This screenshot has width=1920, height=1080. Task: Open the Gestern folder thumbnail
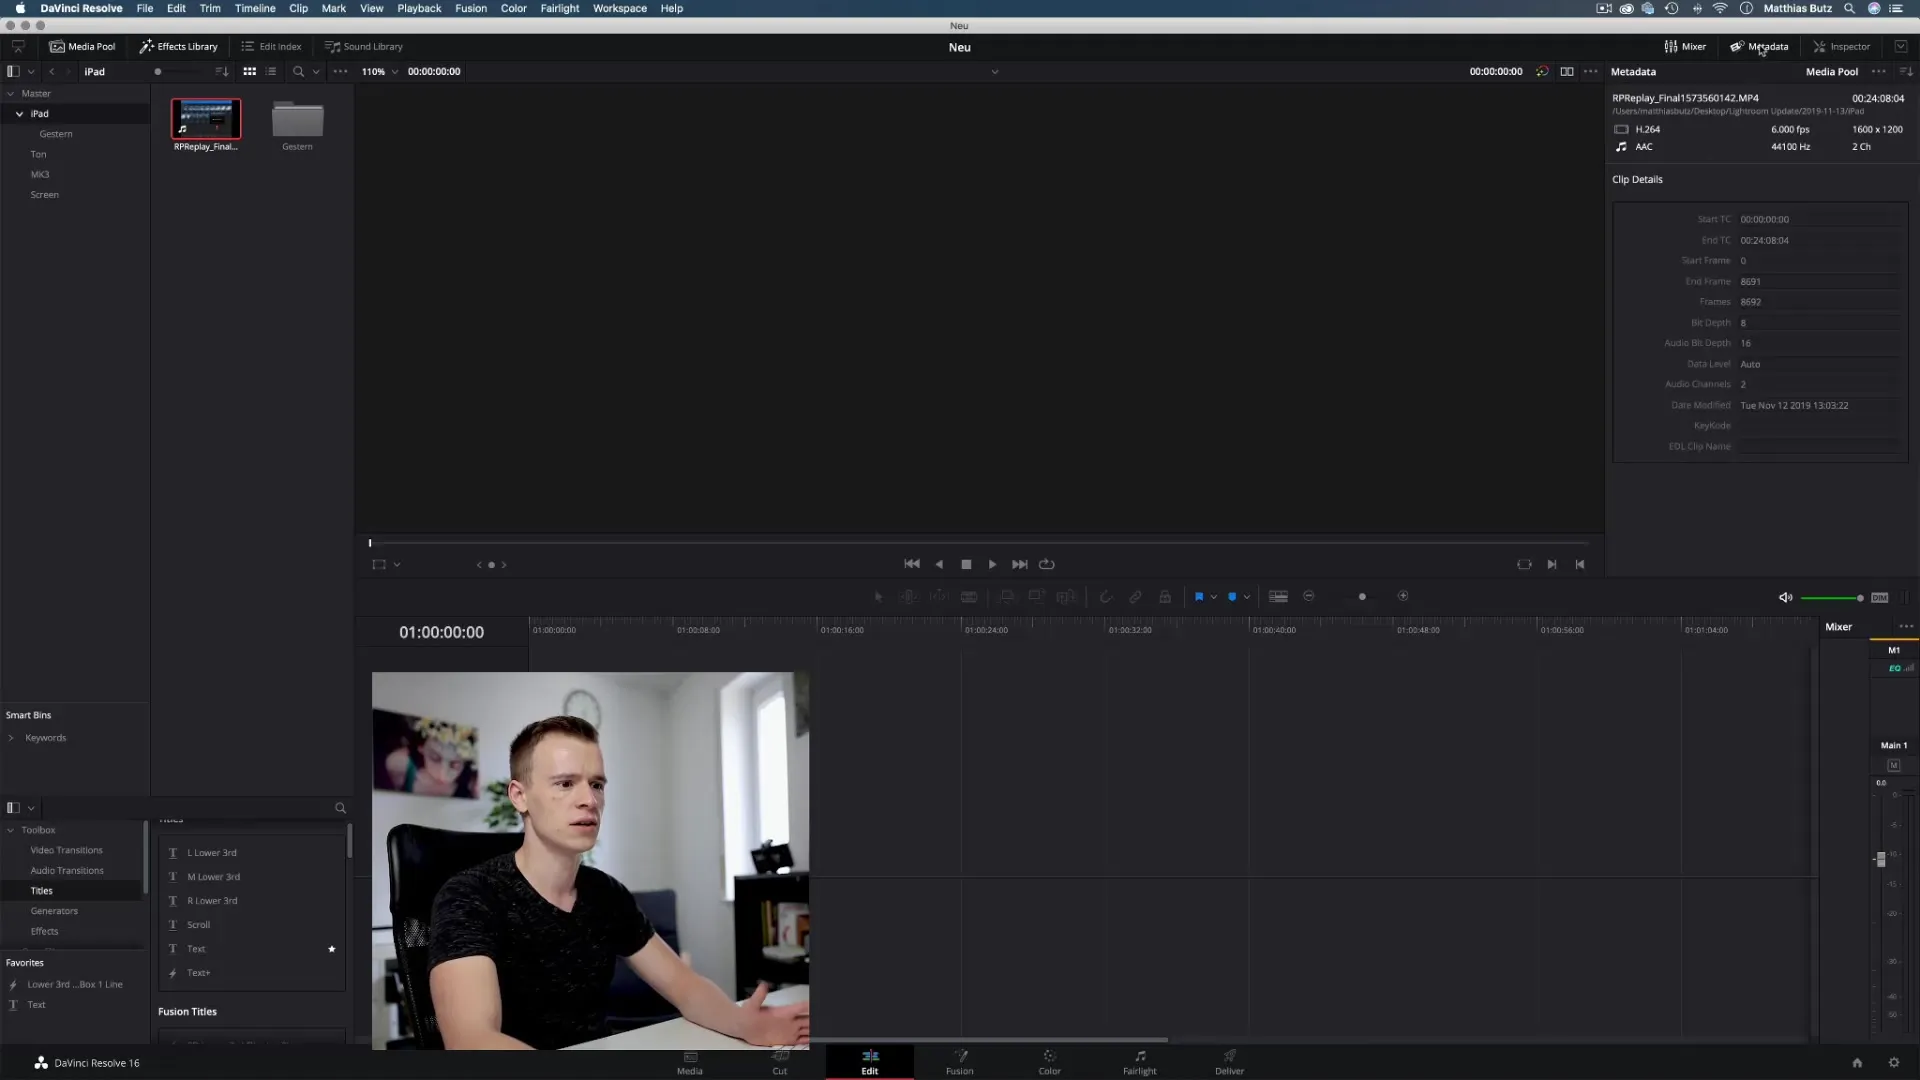pos(297,119)
